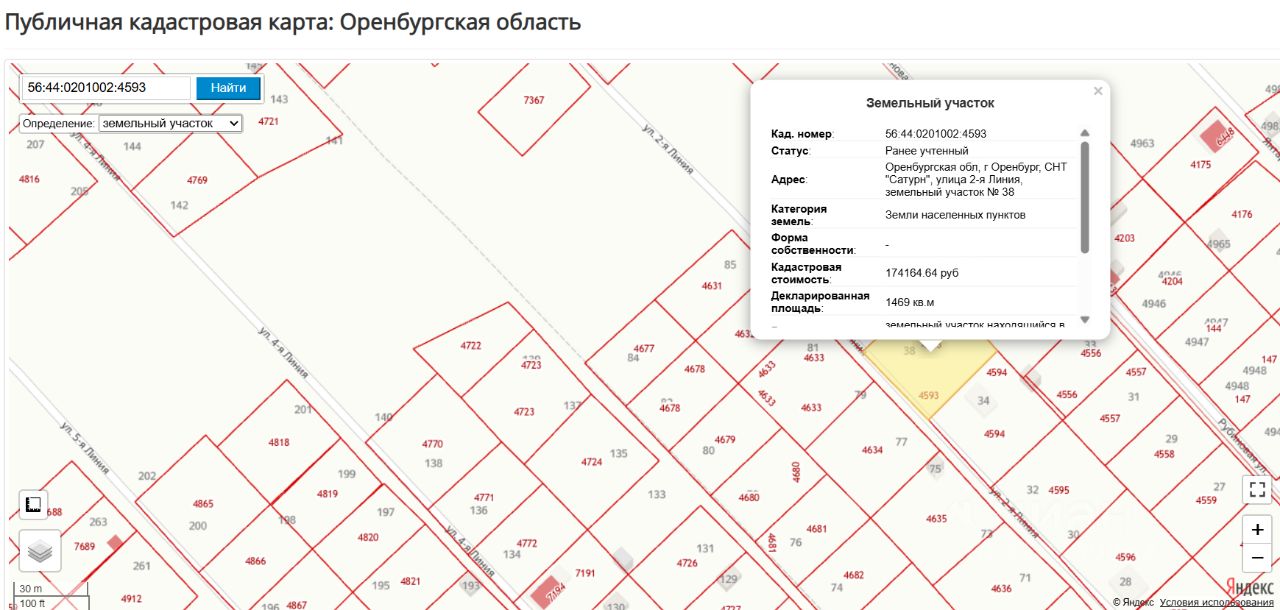Click parcel label 7689

(x=84, y=546)
